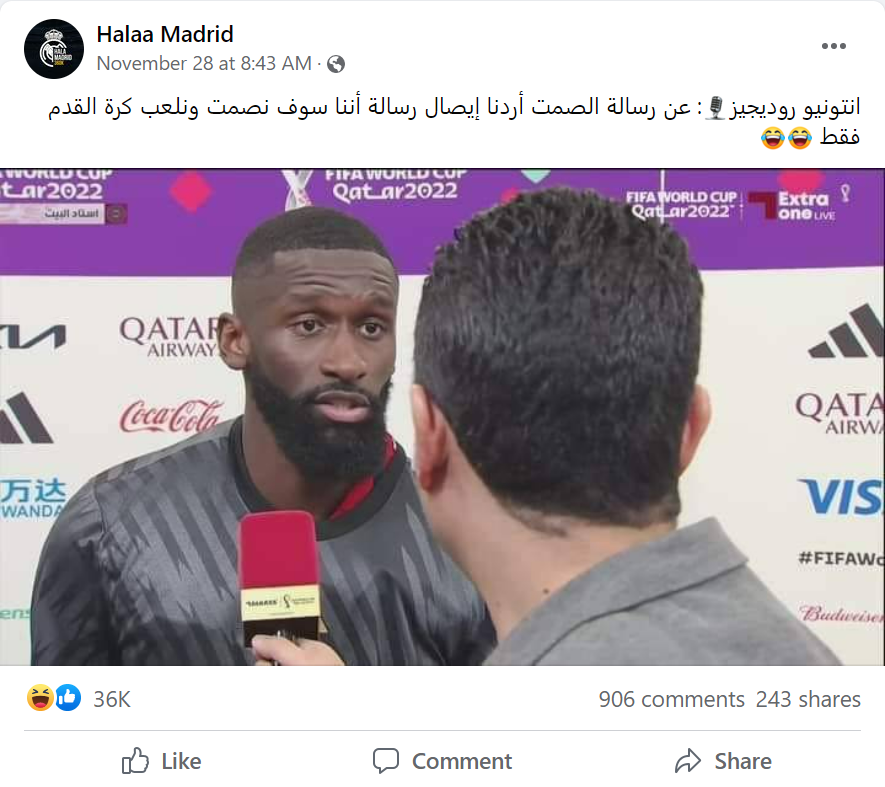Open the interview photo in the post
Screen dimensions: 885x787
[x=442, y=417]
